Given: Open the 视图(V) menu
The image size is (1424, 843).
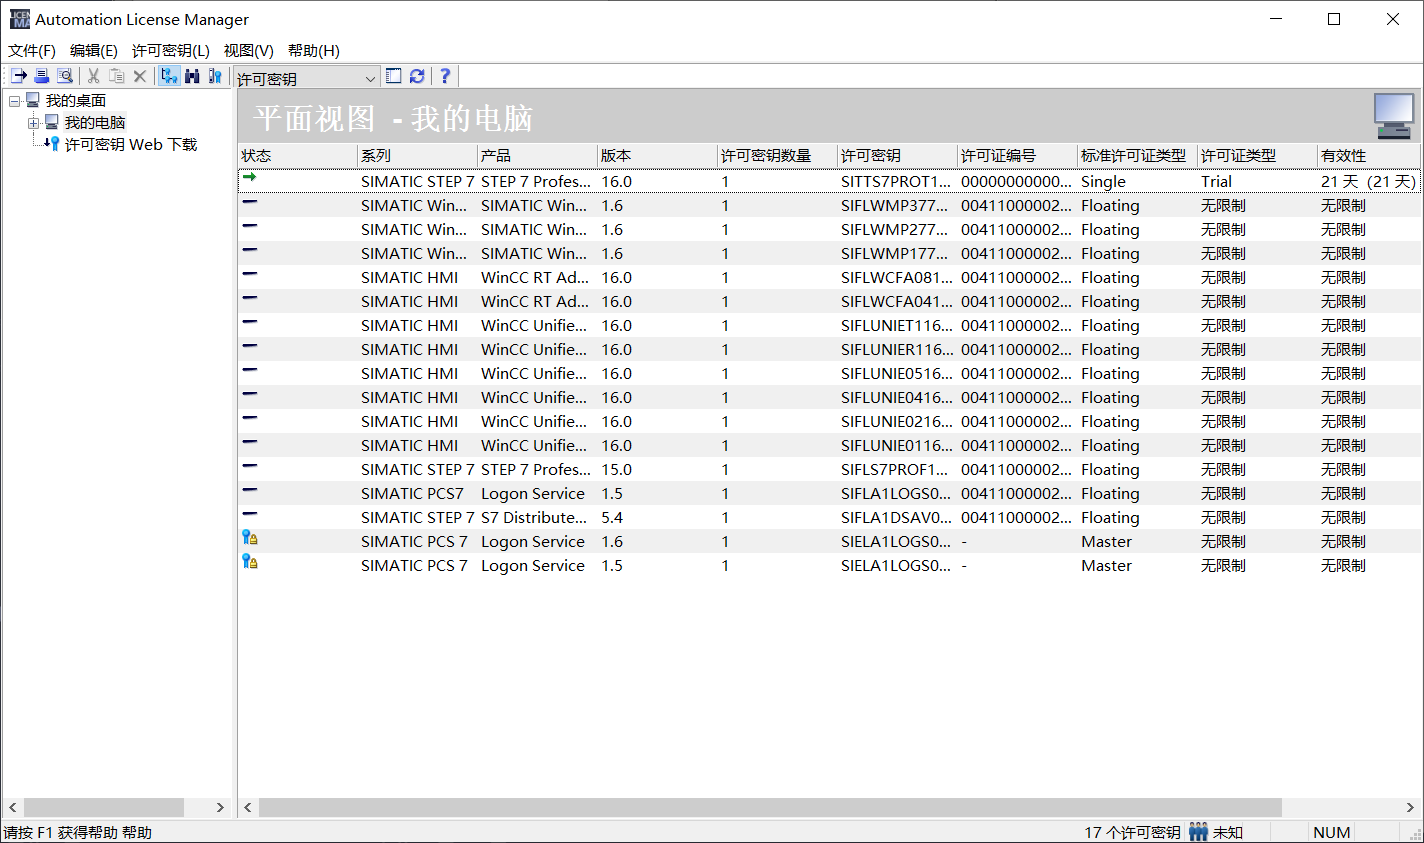Looking at the screenshot, I should click(x=248, y=51).
